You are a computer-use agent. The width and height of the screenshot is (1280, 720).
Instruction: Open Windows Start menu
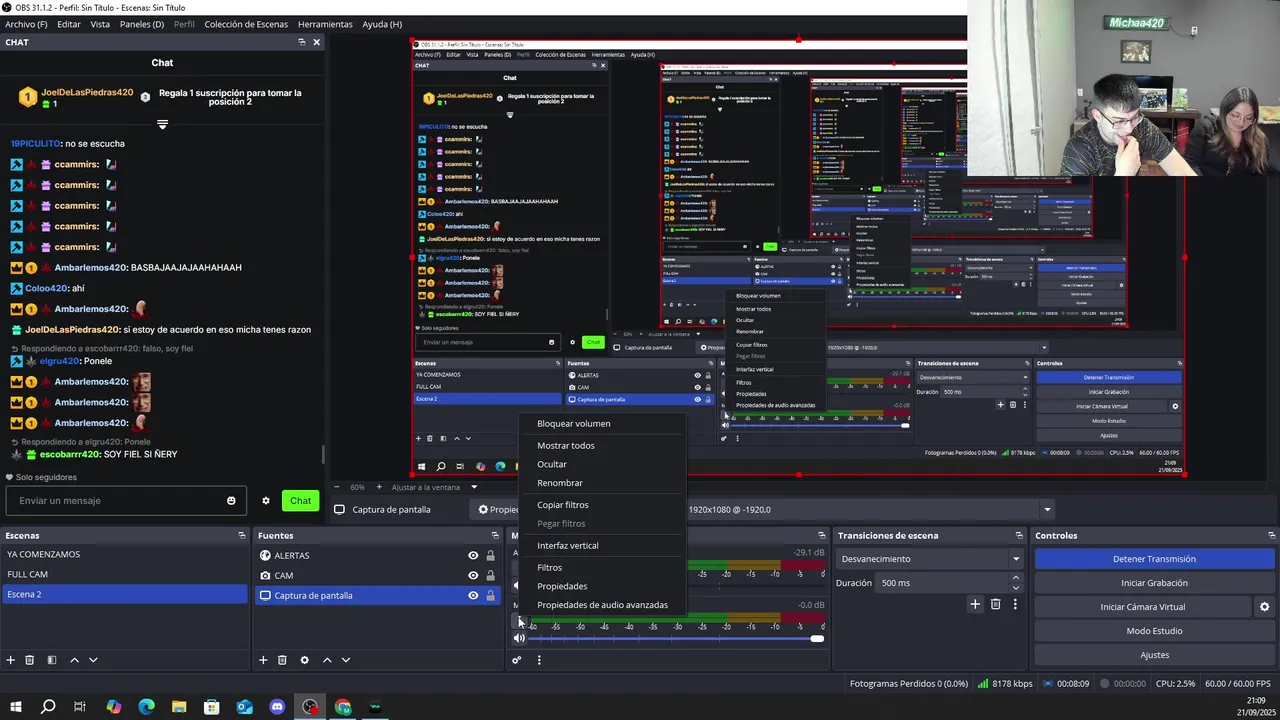[16, 707]
